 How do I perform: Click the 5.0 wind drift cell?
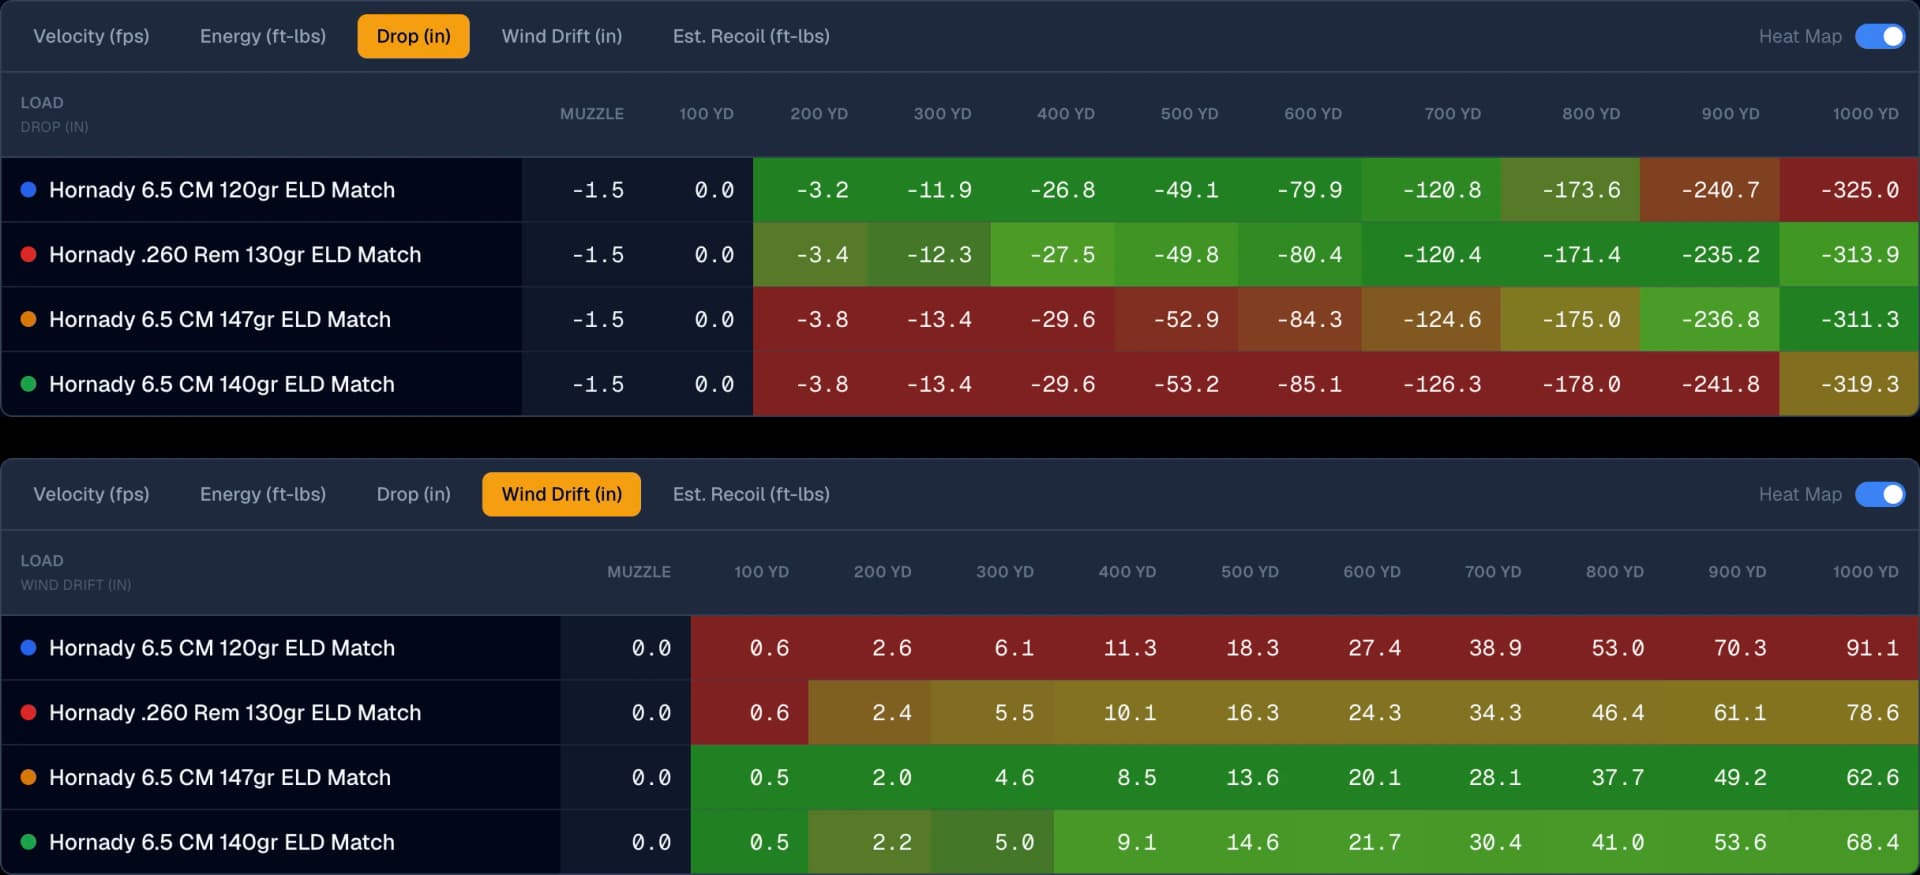993,843
